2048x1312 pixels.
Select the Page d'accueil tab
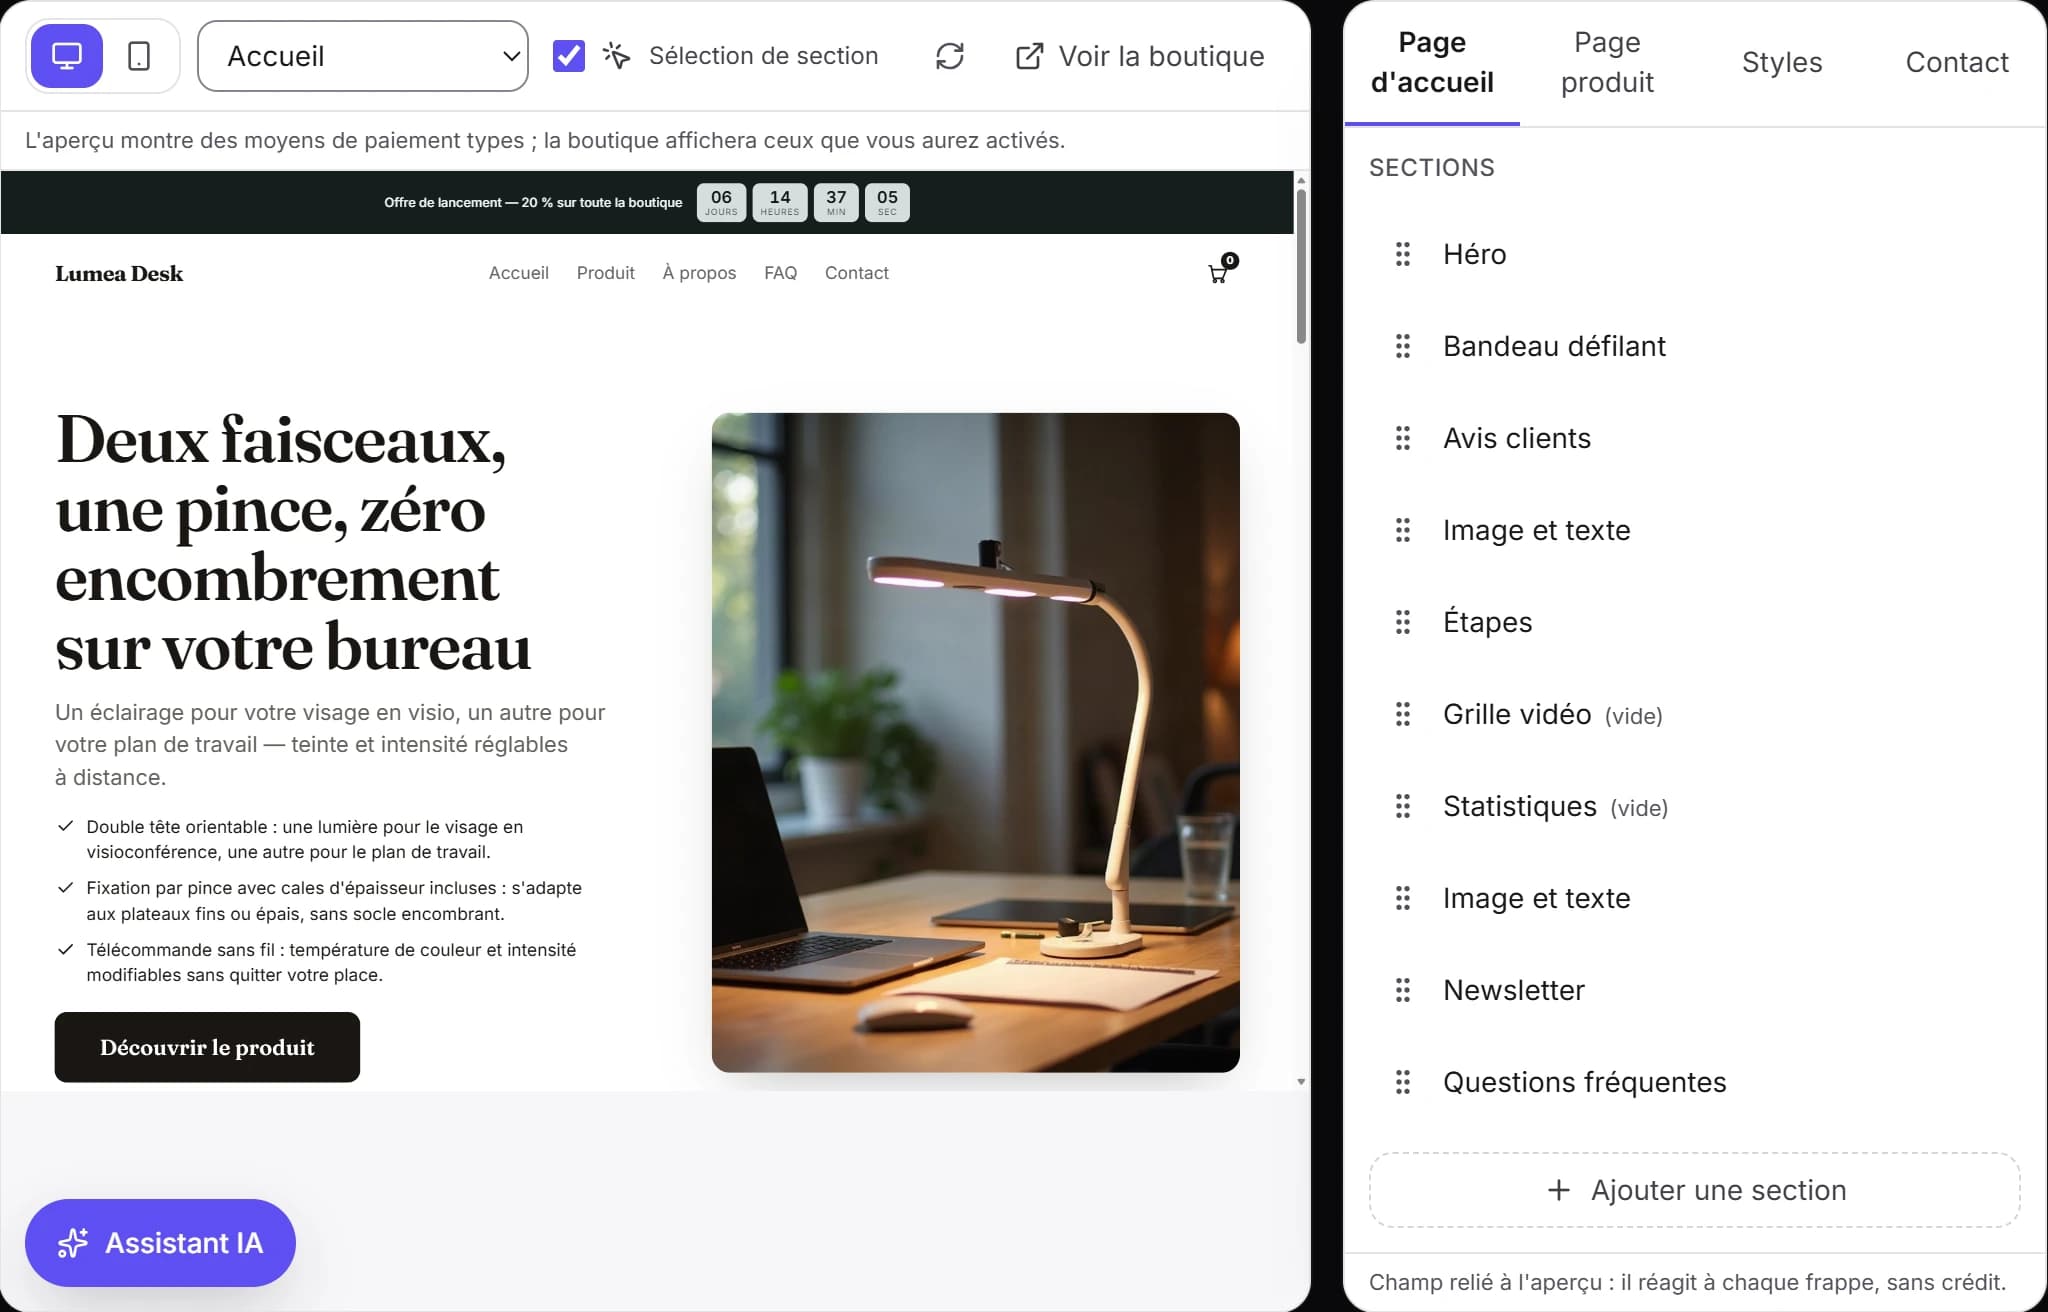(x=1432, y=62)
